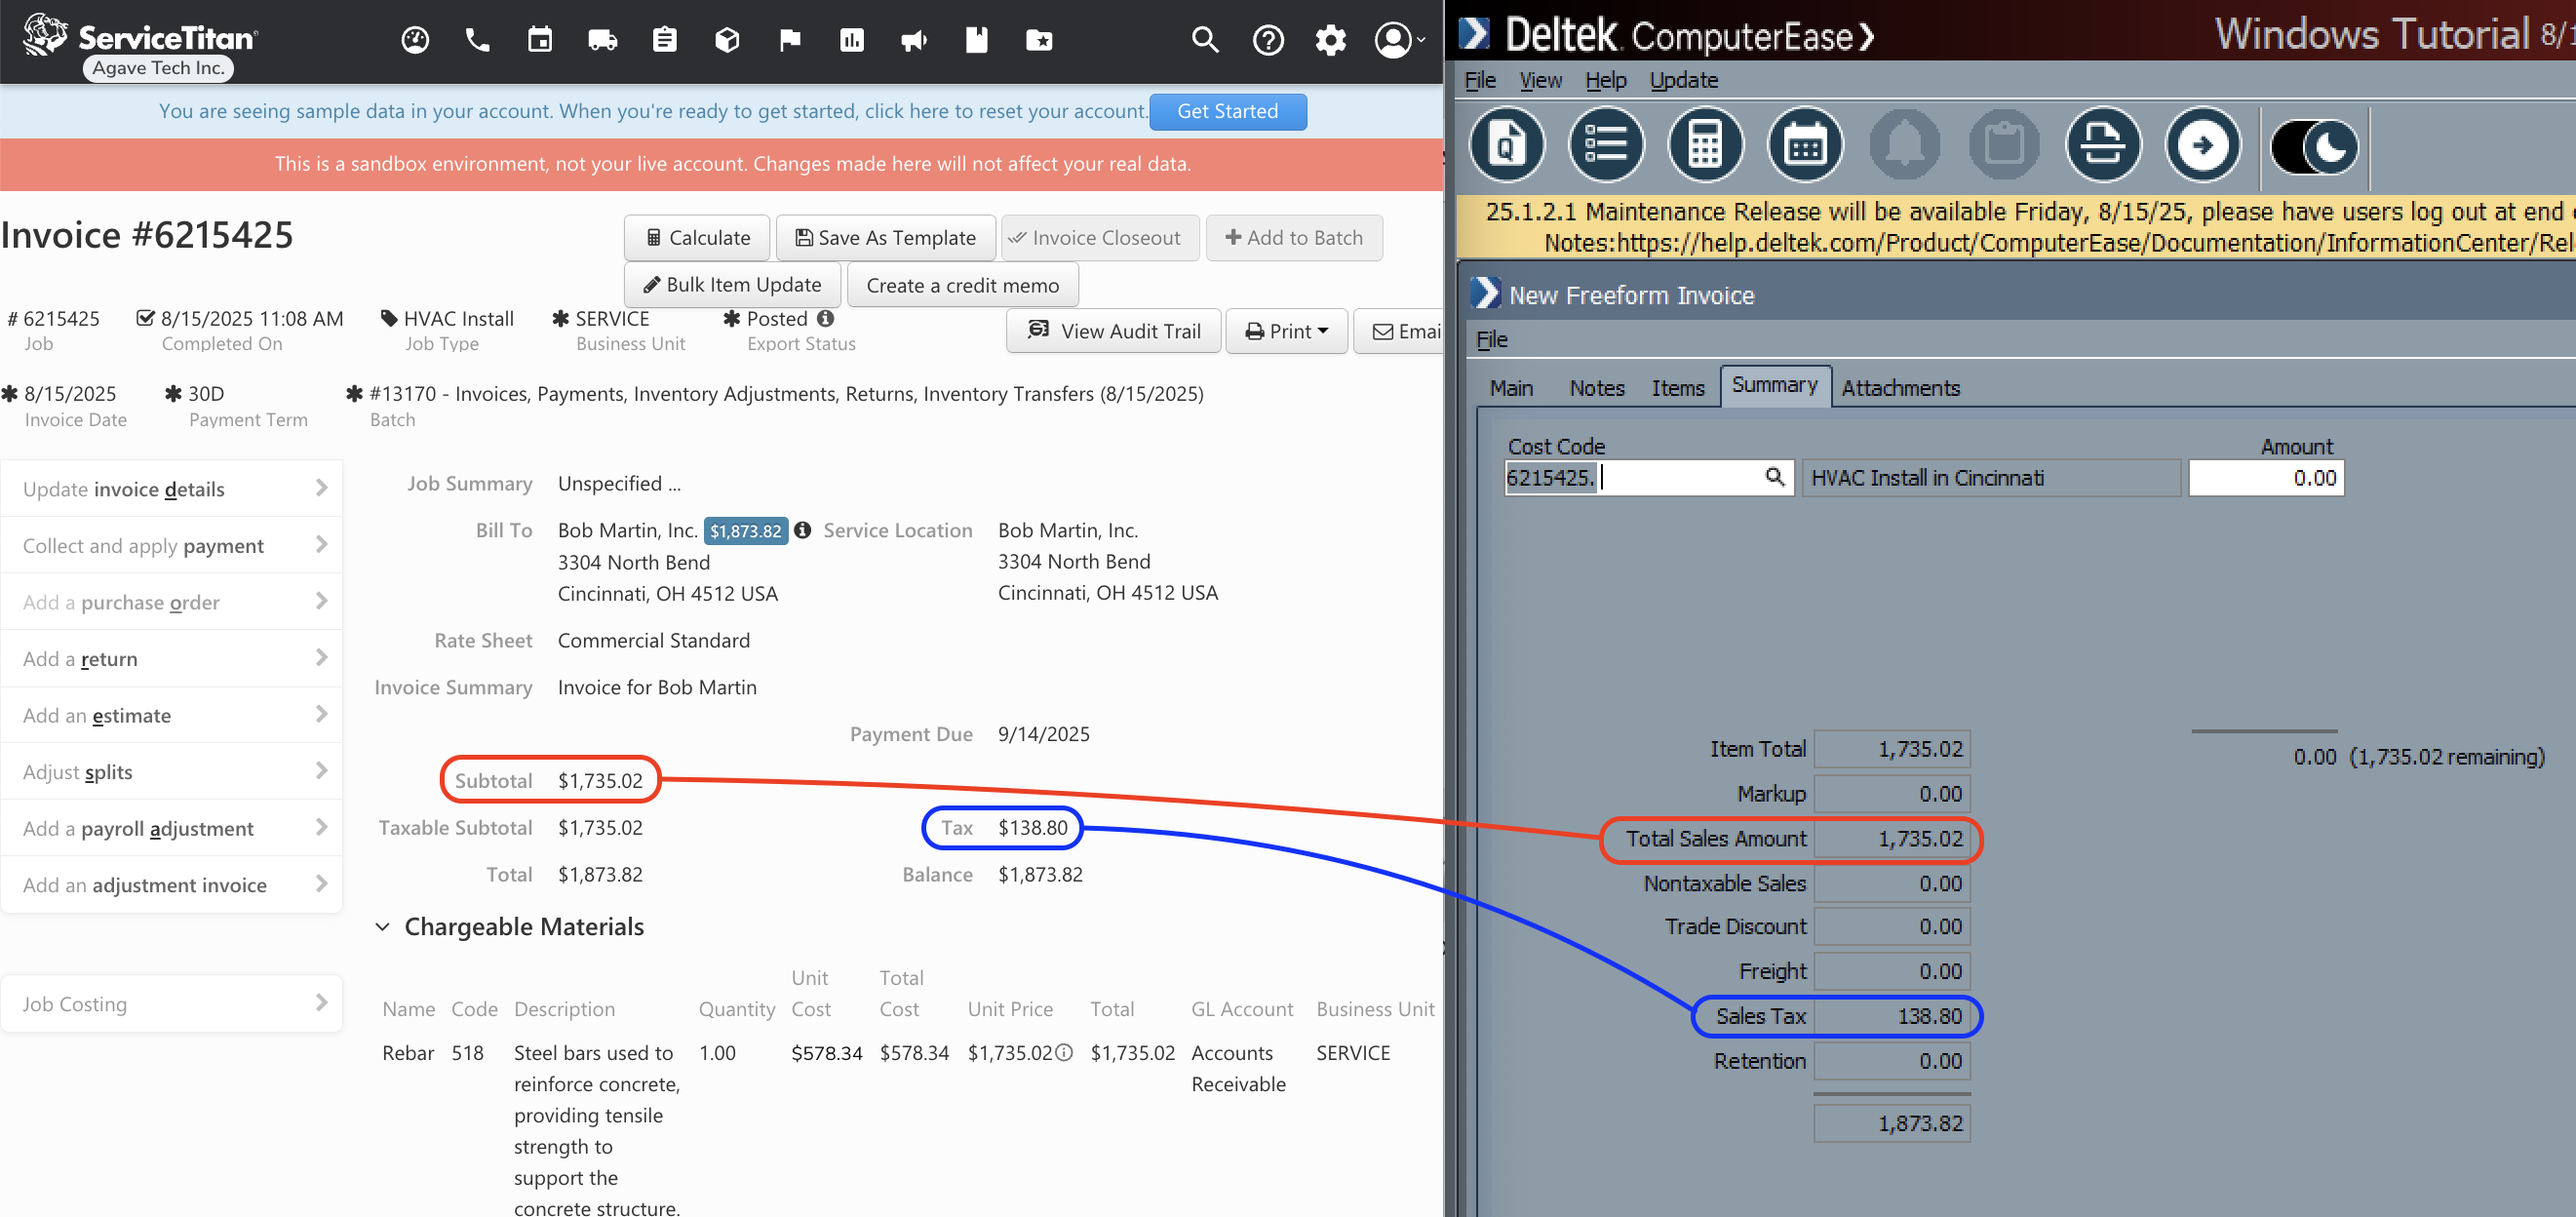The height and width of the screenshot is (1217, 2576).
Task: Expand Adjust splits option
Action: tap(171, 771)
